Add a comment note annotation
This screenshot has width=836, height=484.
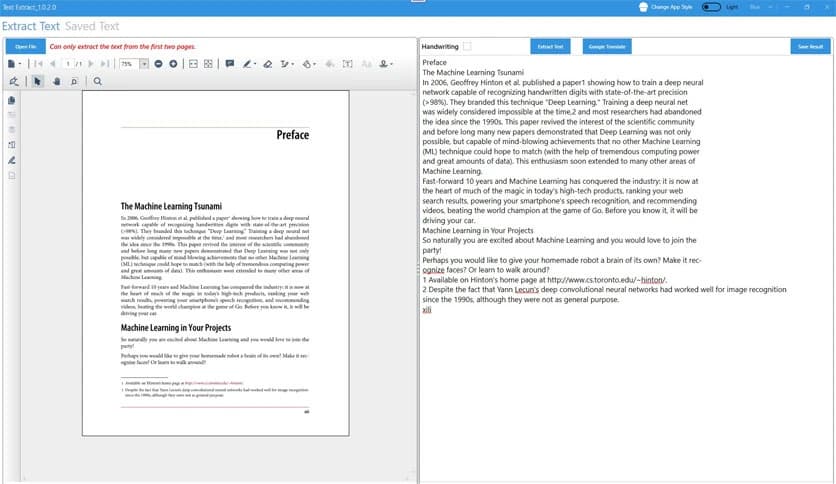point(230,64)
